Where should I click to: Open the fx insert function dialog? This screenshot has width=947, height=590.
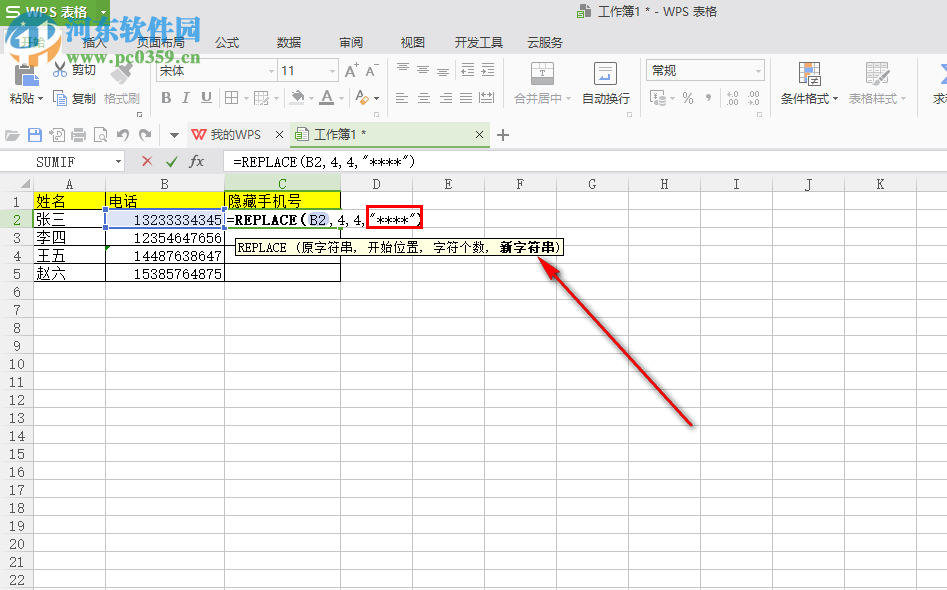[195, 161]
